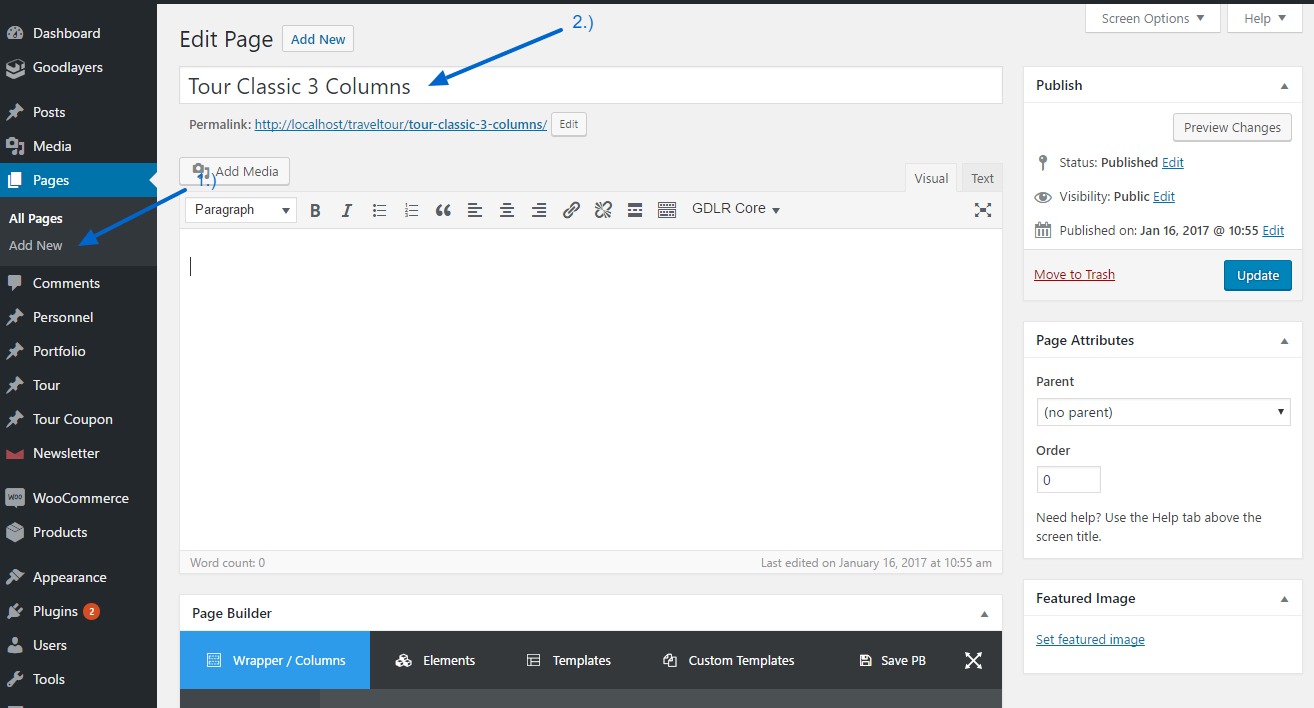Open the Parent page dropdown

(1163, 412)
